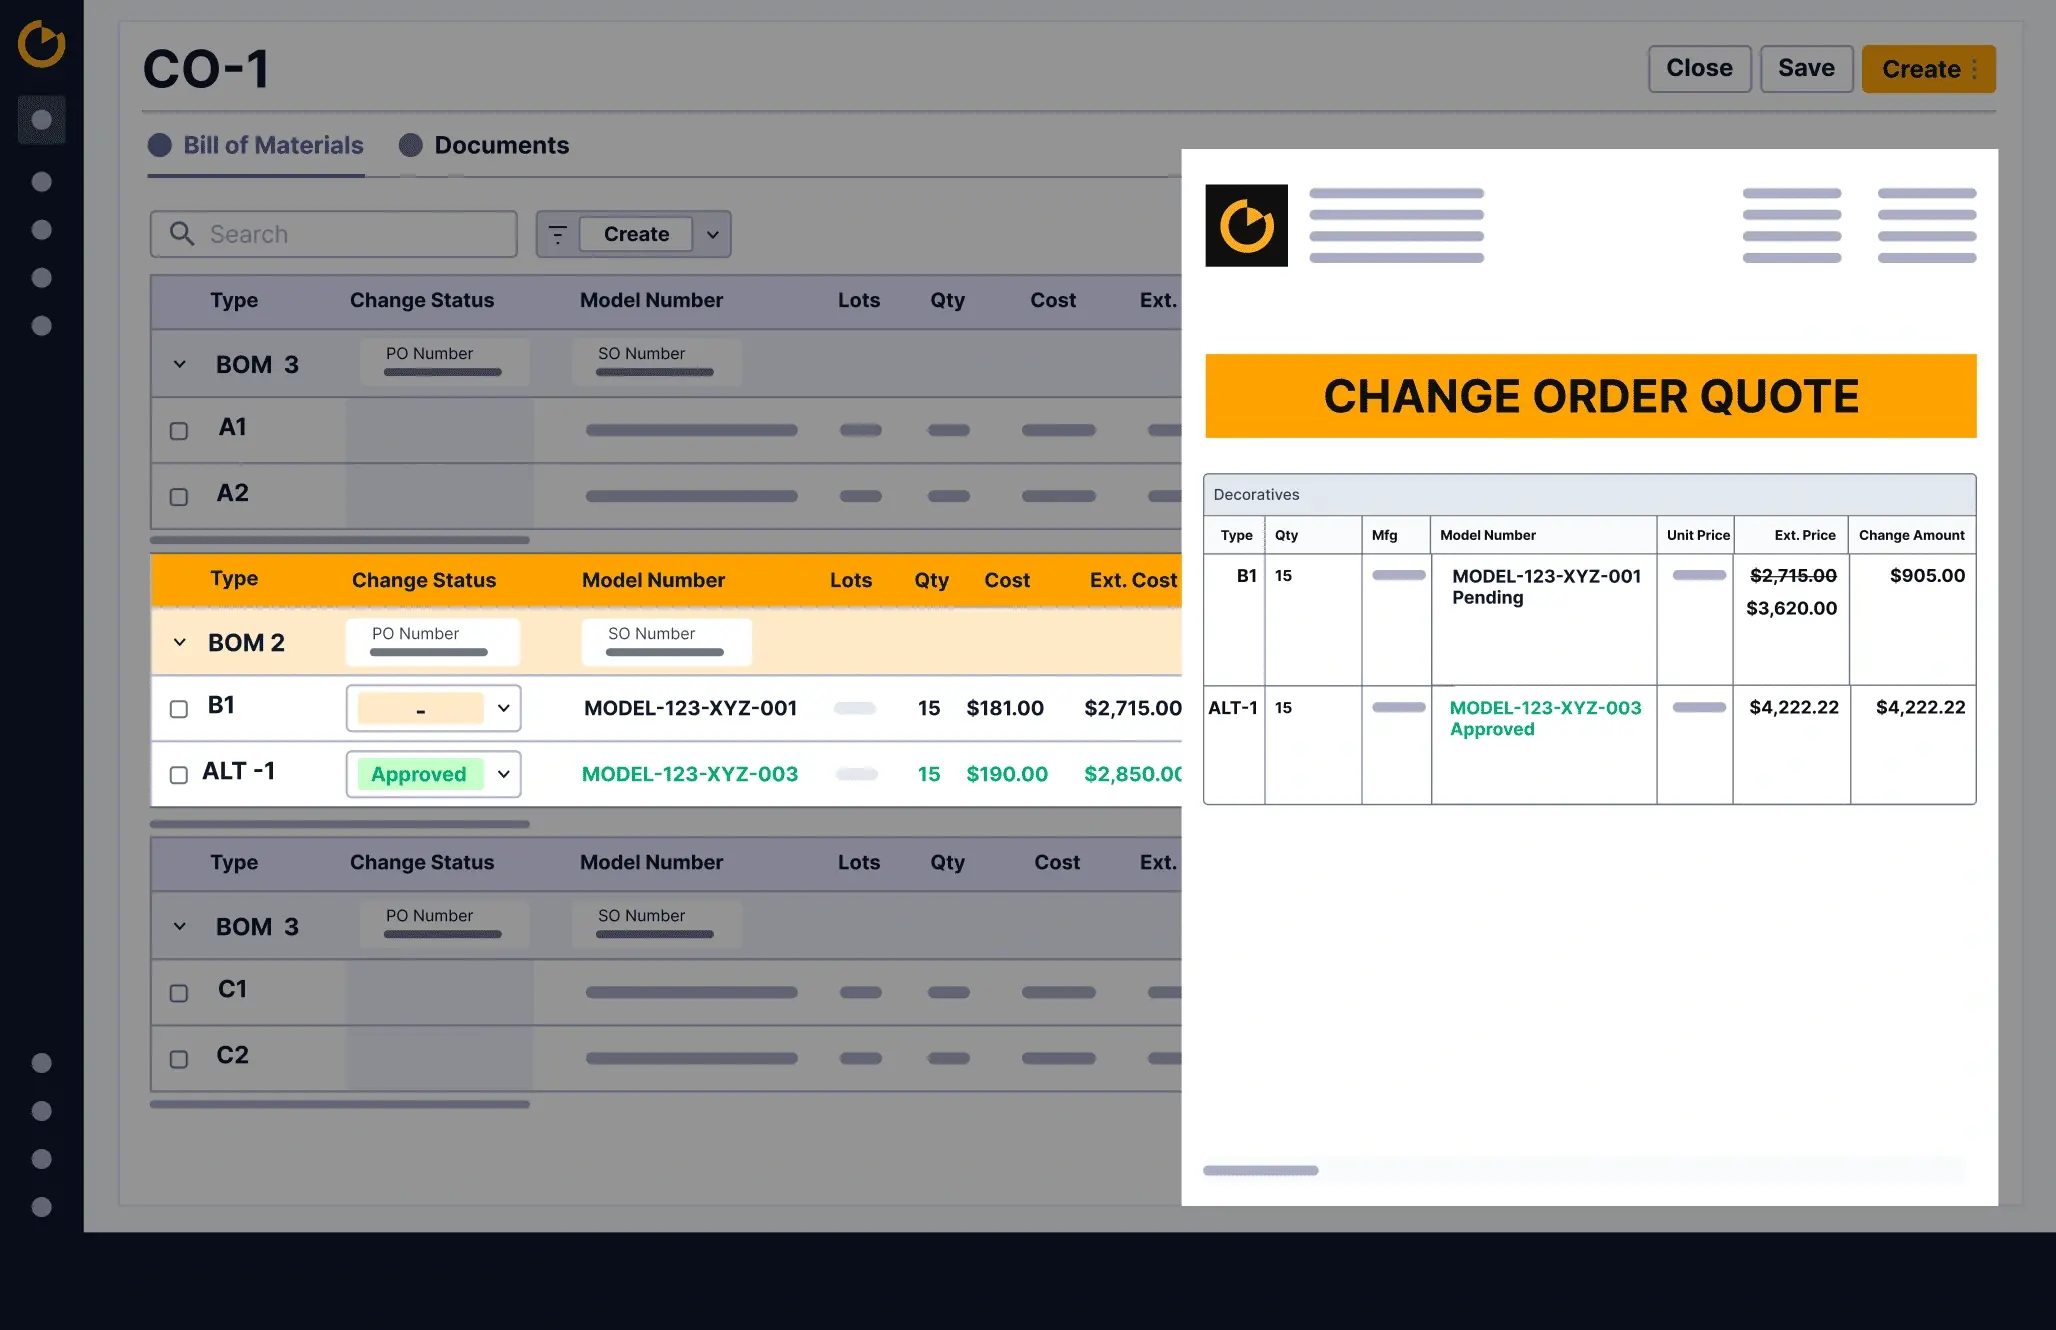Screen dimensions: 2056x1330
Task: Collapse the lower BOM 3 group
Action: 180,926
